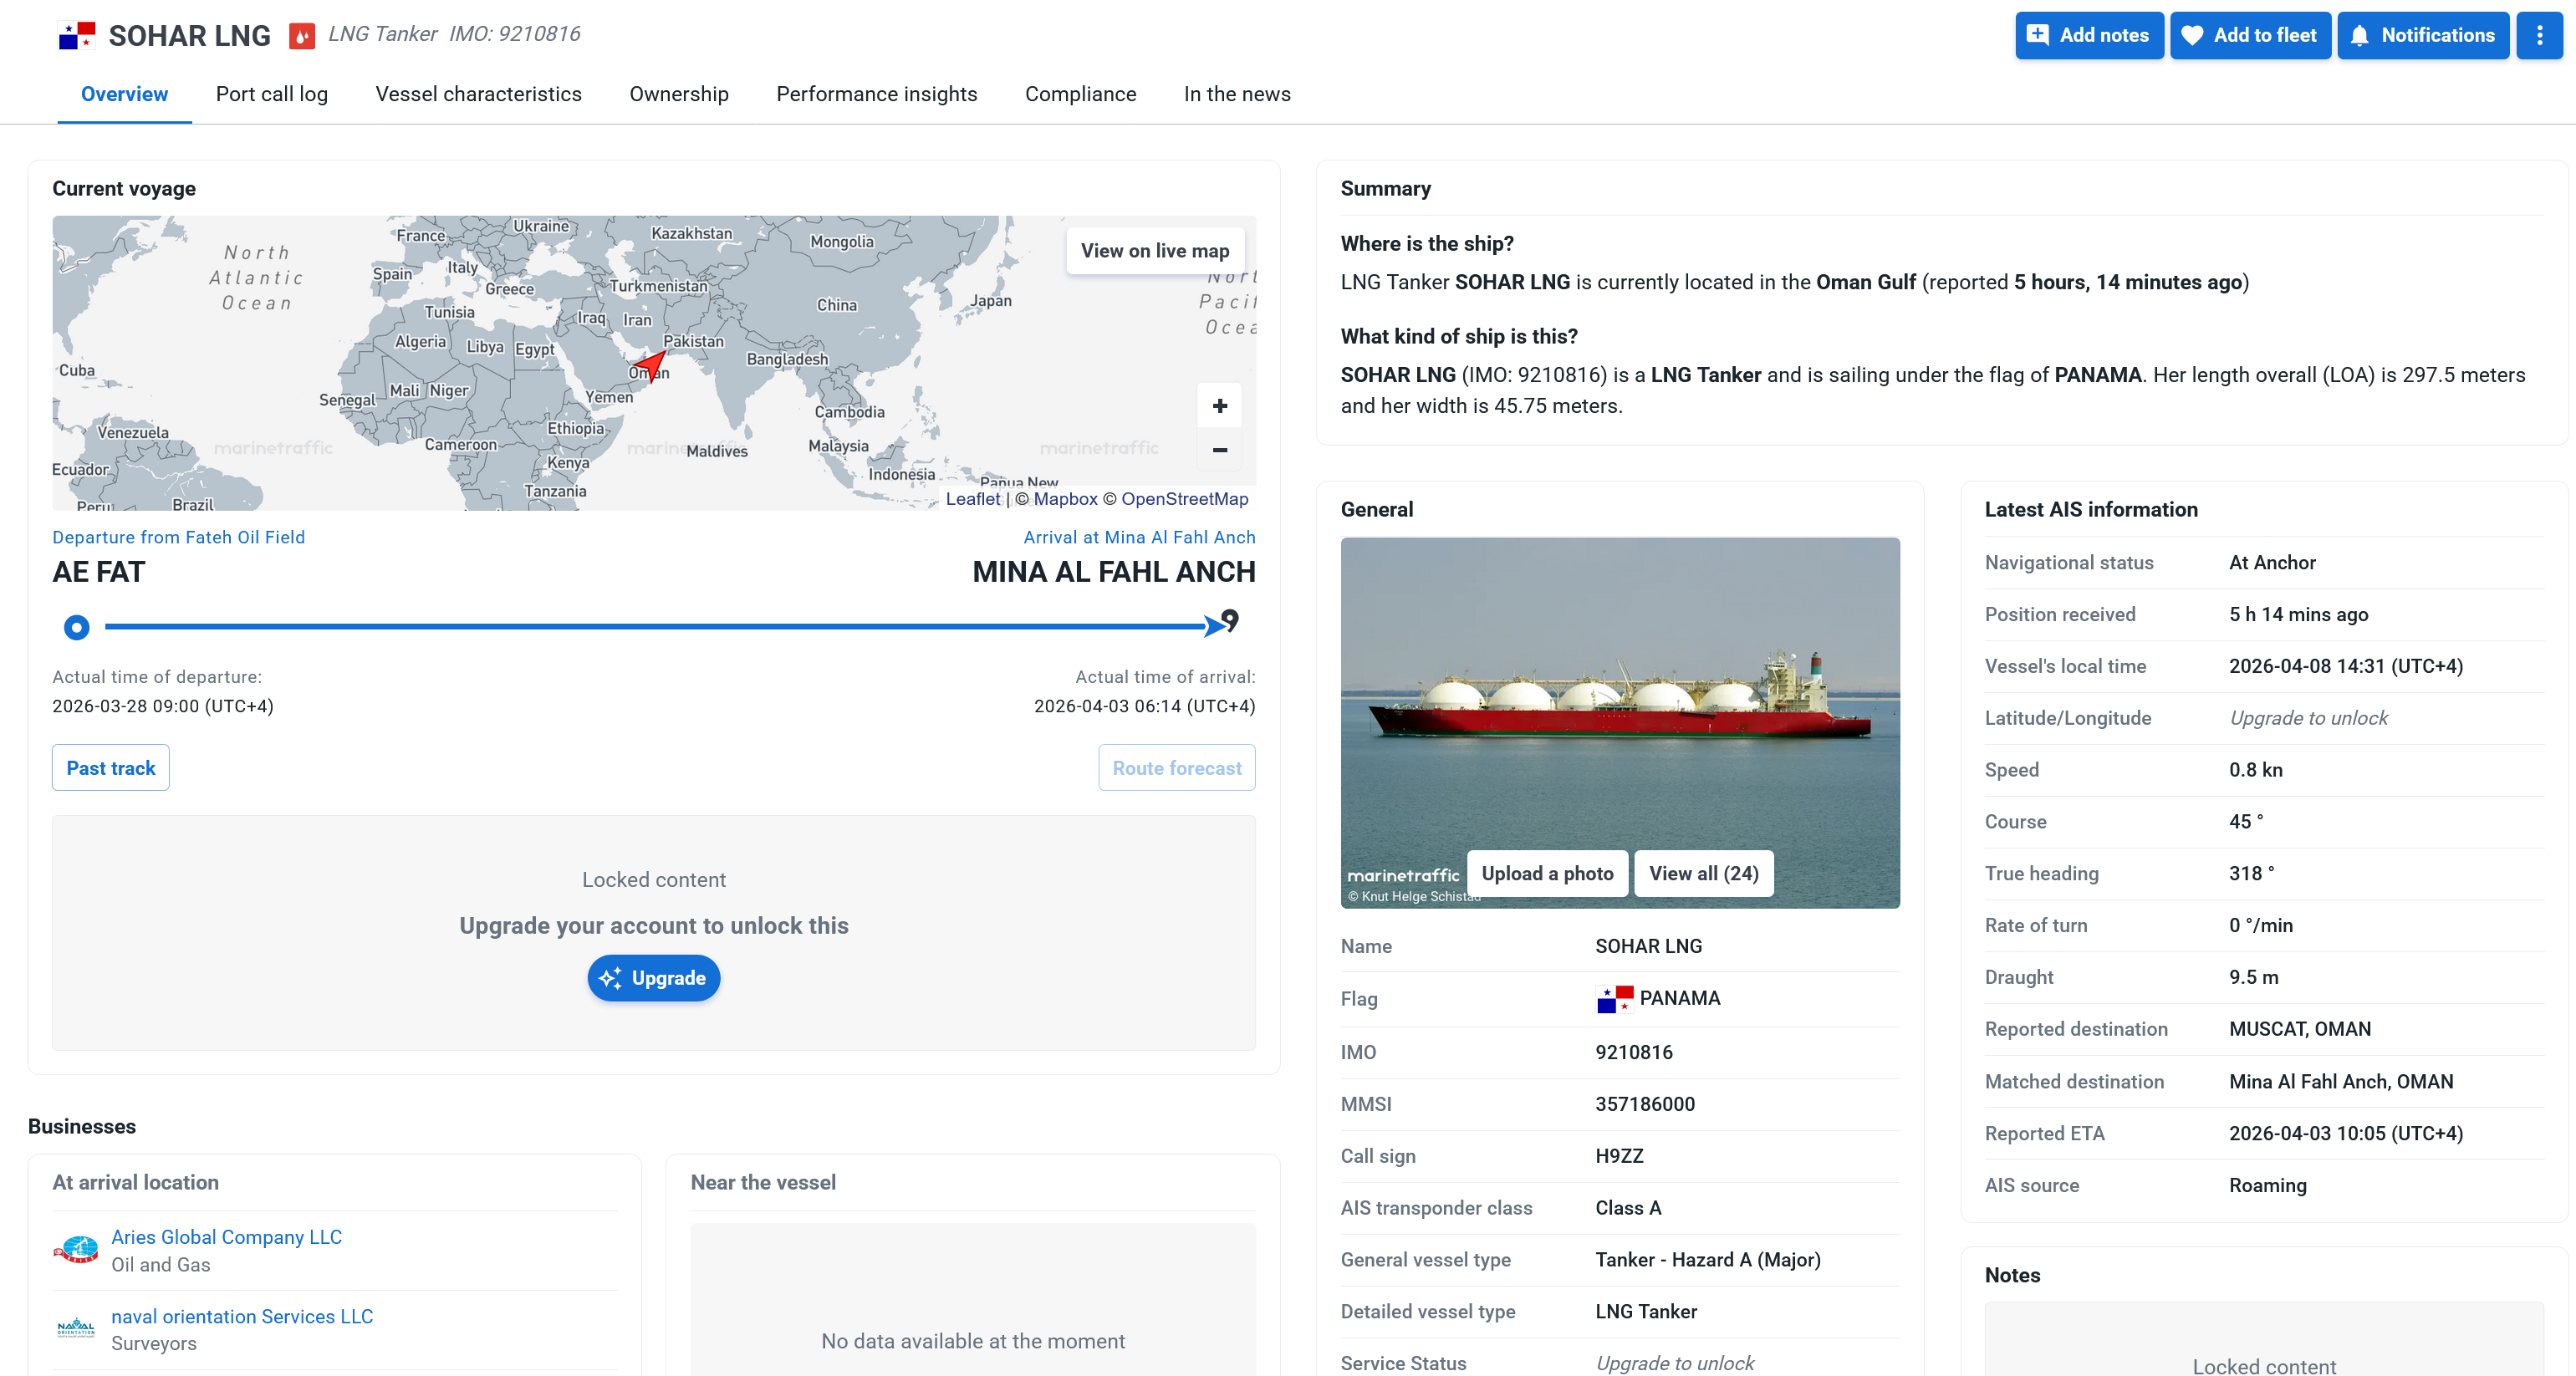This screenshot has height=1376, width=2576.
Task: Click the red vessel arrow marker on map
Action: (x=651, y=365)
